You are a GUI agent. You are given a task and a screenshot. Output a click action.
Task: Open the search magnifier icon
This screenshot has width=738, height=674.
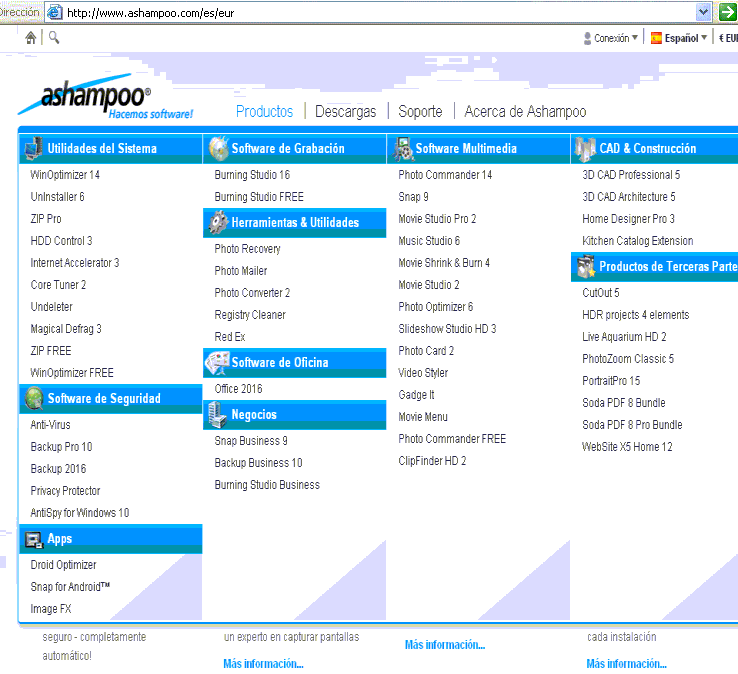(x=54, y=37)
